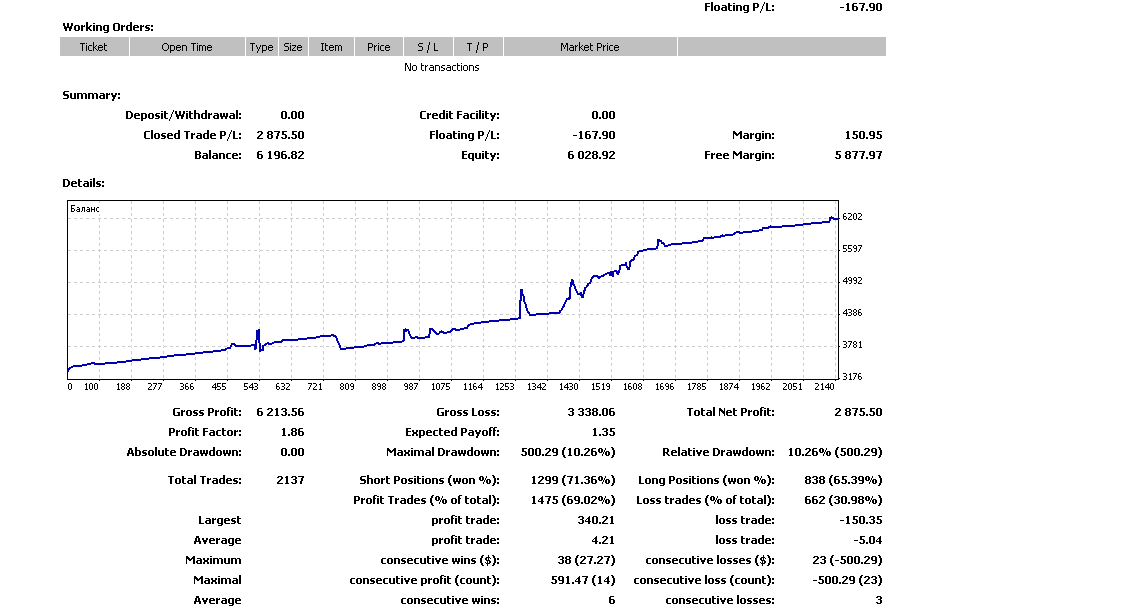Click the Long Positions value 838 (65.39%)
The height and width of the screenshot is (610, 1143).
pos(843,480)
